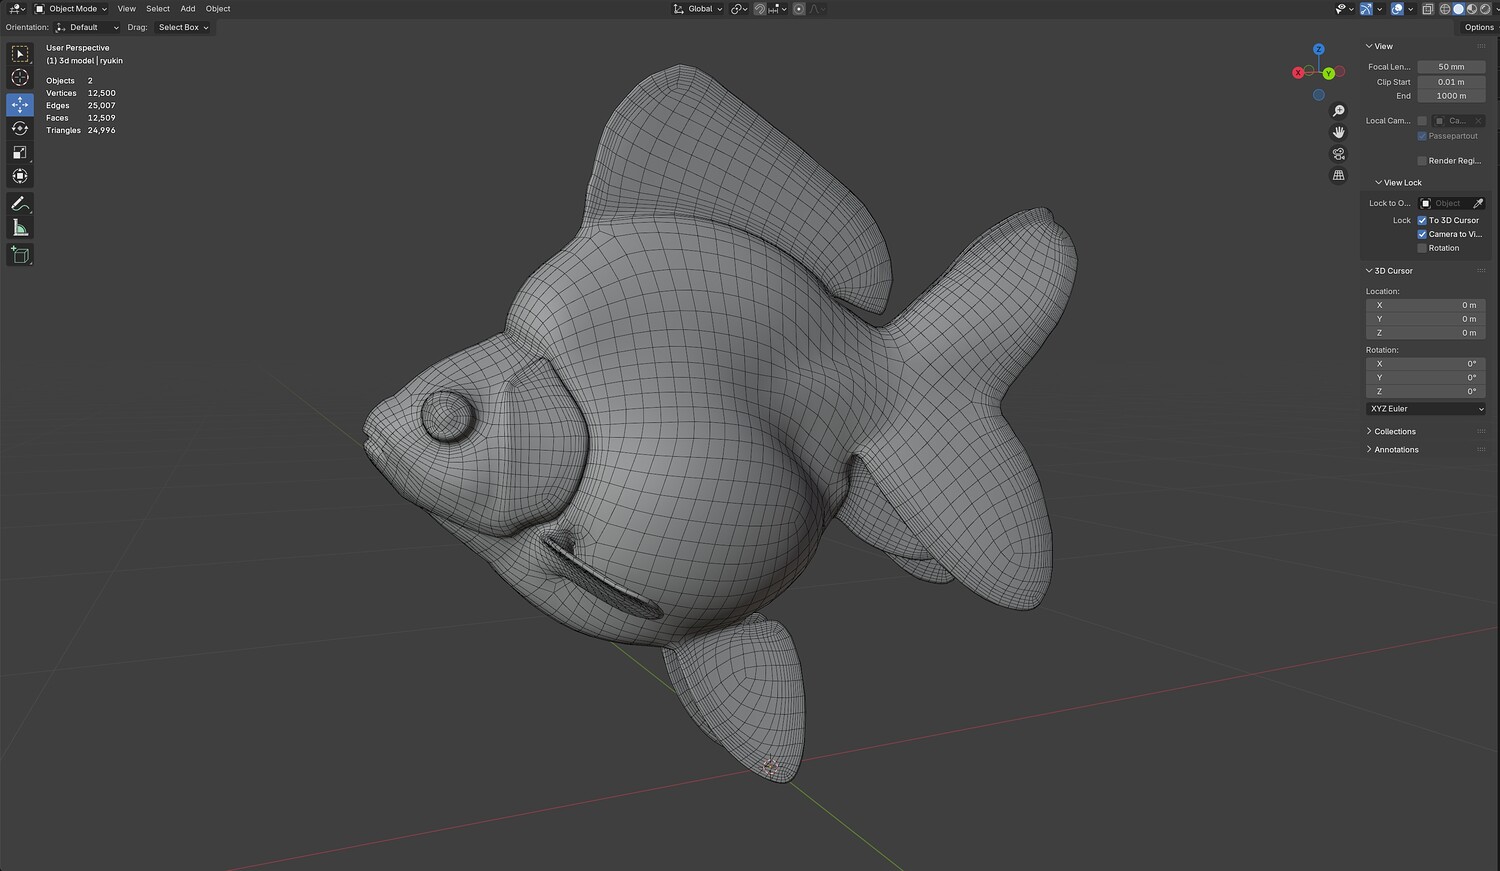Toggle X-ray mode

tap(1428, 9)
